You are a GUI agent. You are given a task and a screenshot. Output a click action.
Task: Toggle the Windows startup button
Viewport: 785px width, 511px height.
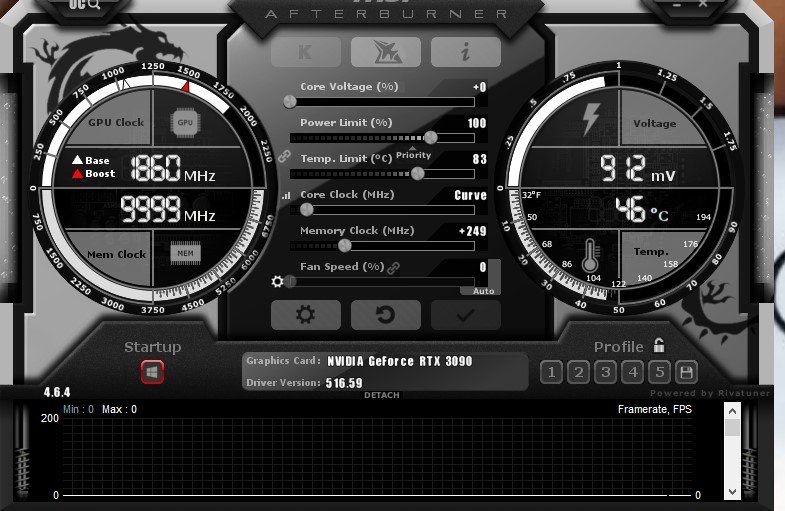click(x=152, y=372)
